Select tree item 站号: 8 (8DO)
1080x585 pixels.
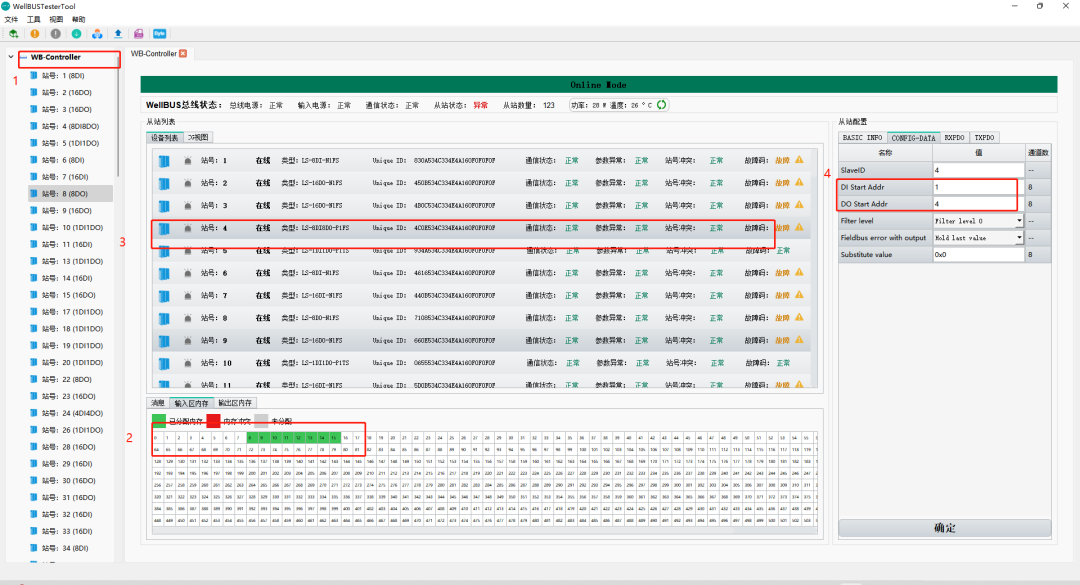pyautogui.click(x=65, y=194)
